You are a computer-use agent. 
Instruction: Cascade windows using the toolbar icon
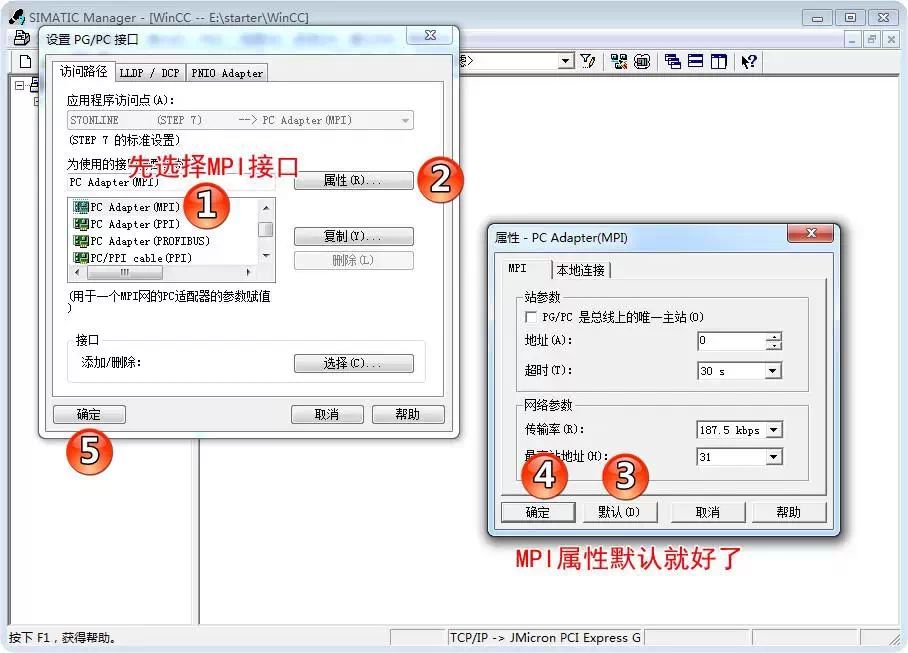coord(673,61)
